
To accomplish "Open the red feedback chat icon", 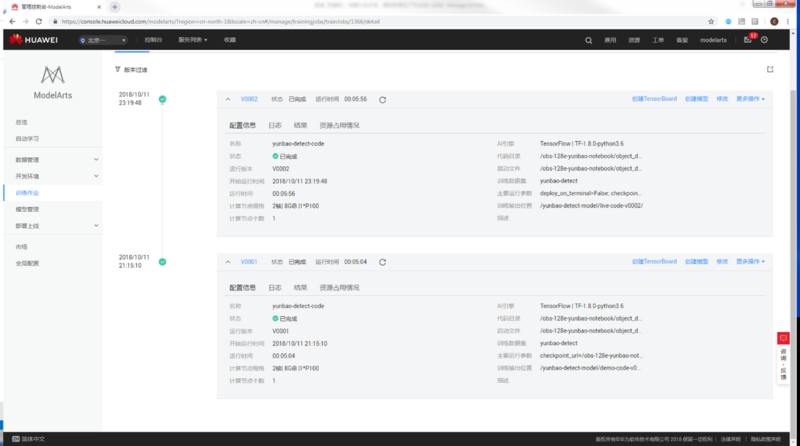I will click(x=783, y=338).
